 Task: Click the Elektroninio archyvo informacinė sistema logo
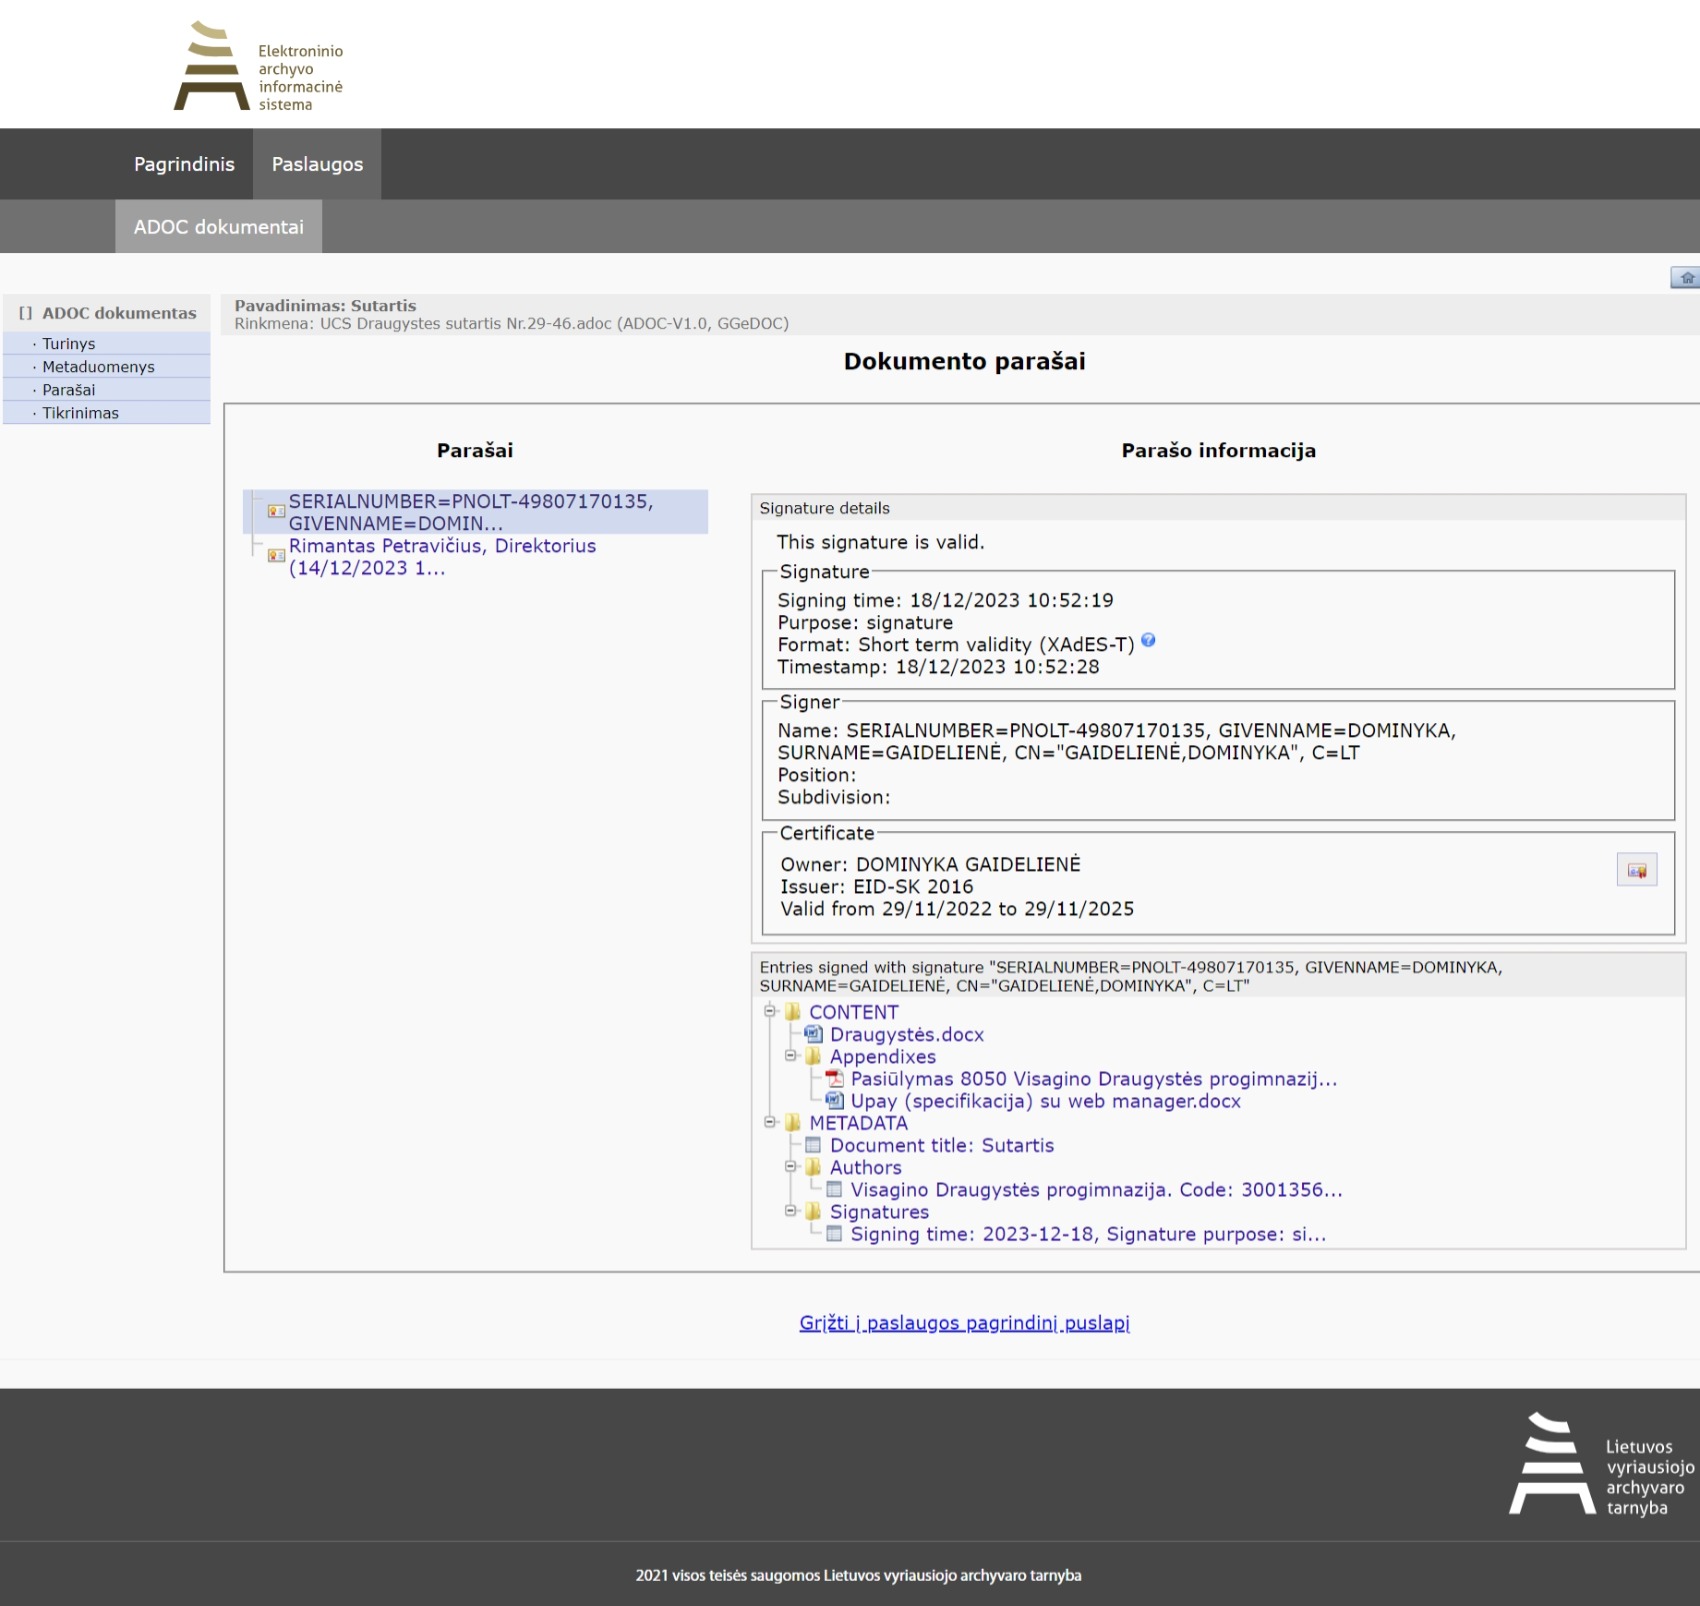[258, 66]
